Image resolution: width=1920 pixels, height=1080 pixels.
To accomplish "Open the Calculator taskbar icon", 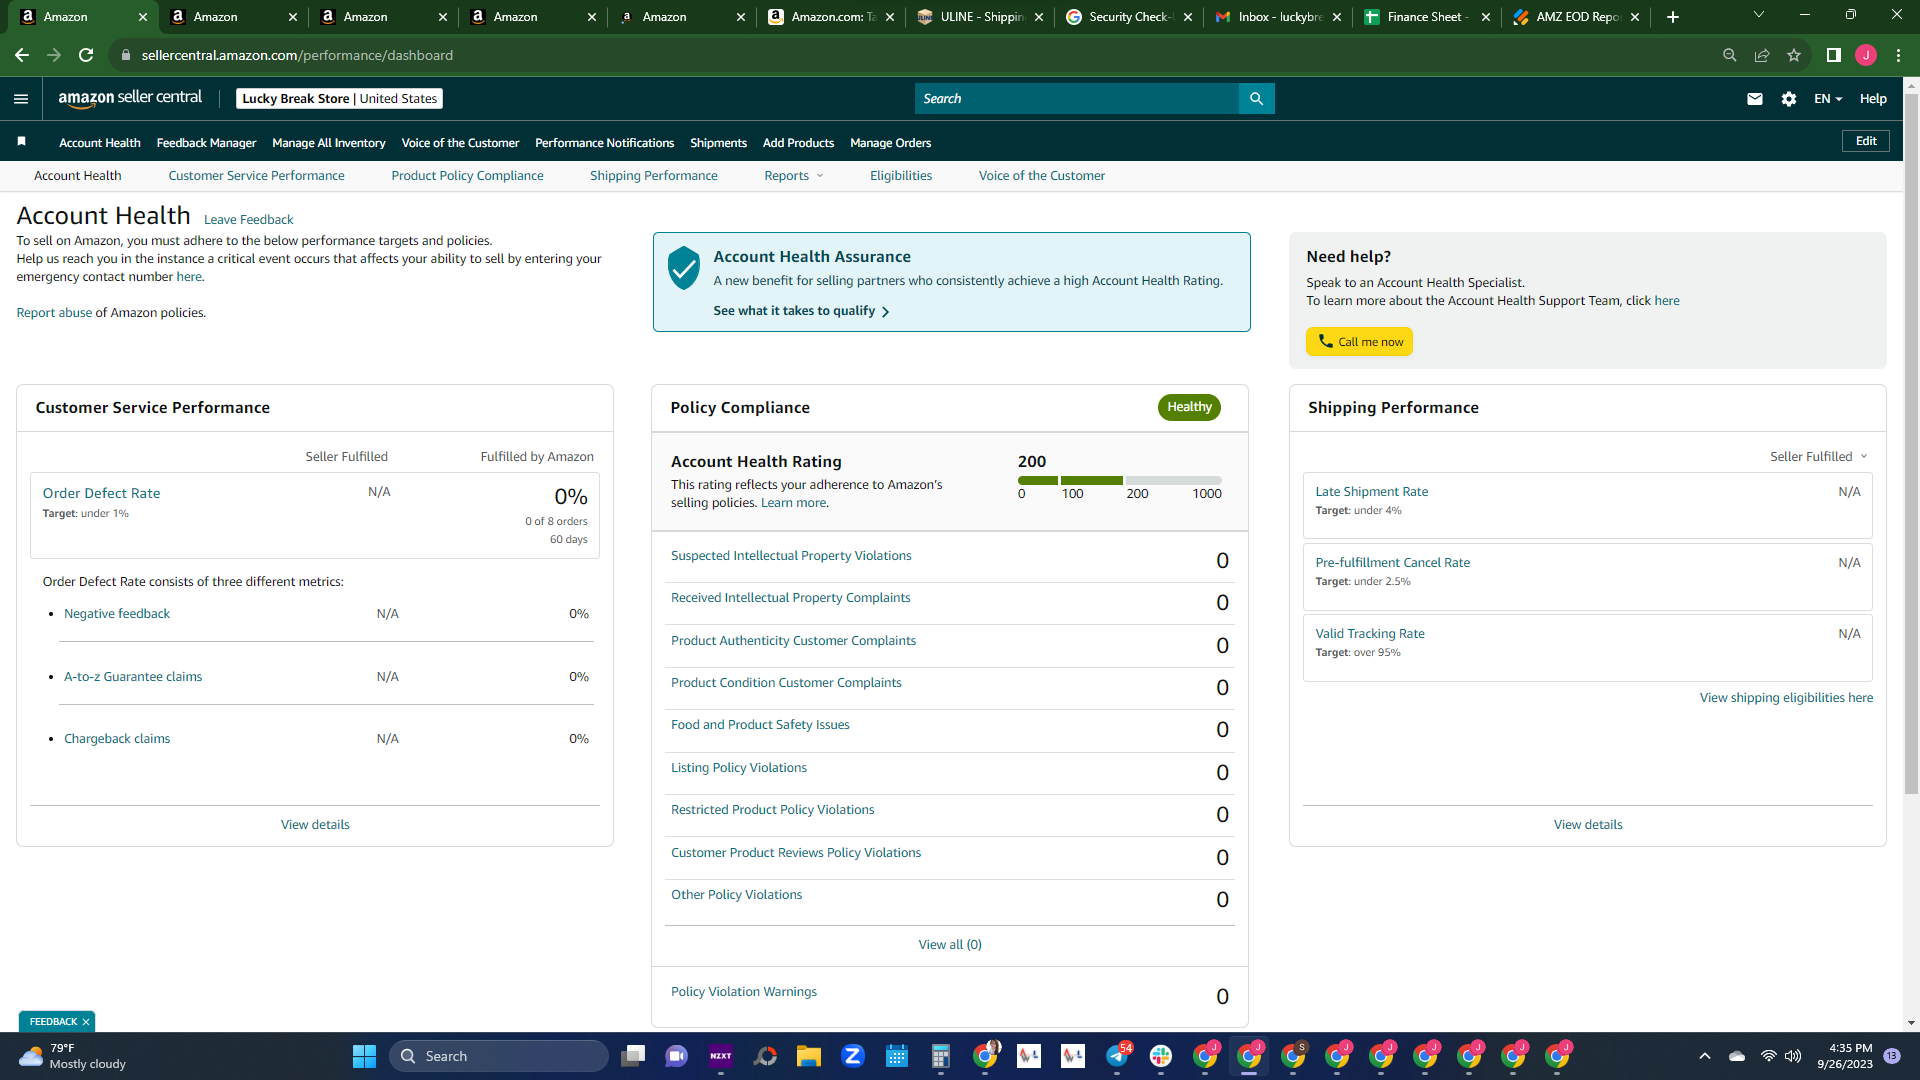I will click(941, 1056).
